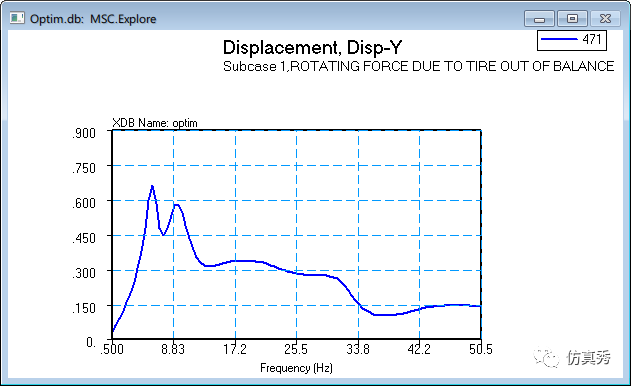631x386 pixels.
Task: Click the .150 y-axis value
Action: [84, 308]
